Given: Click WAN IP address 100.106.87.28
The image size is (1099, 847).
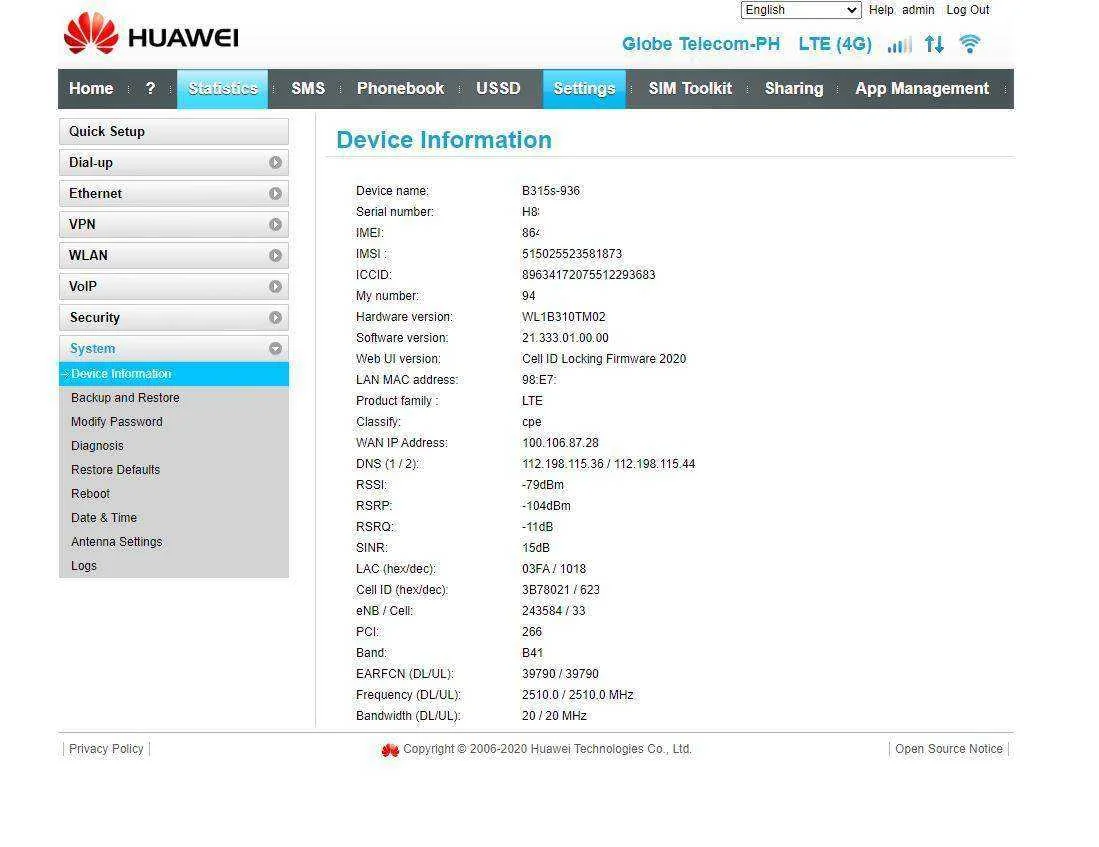Looking at the screenshot, I should coord(561,443).
